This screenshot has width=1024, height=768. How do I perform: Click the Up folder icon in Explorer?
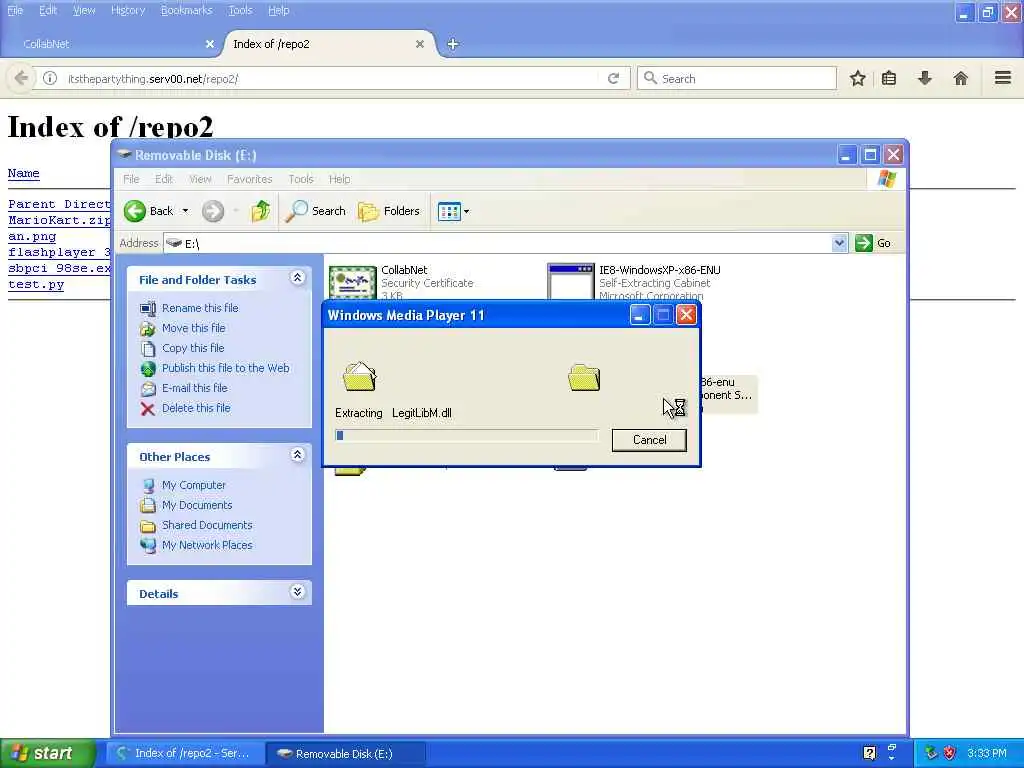click(x=260, y=211)
